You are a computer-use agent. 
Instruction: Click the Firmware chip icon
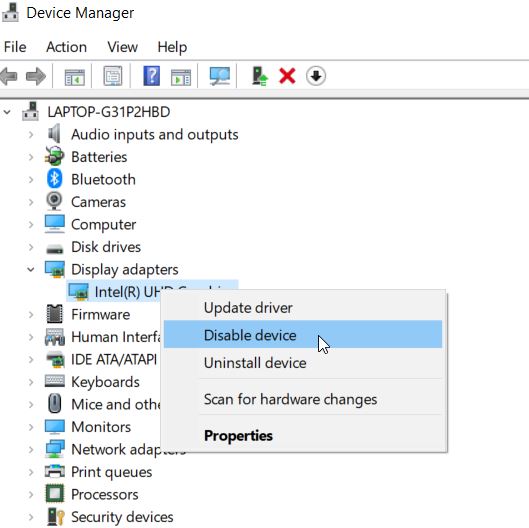pos(54,314)
